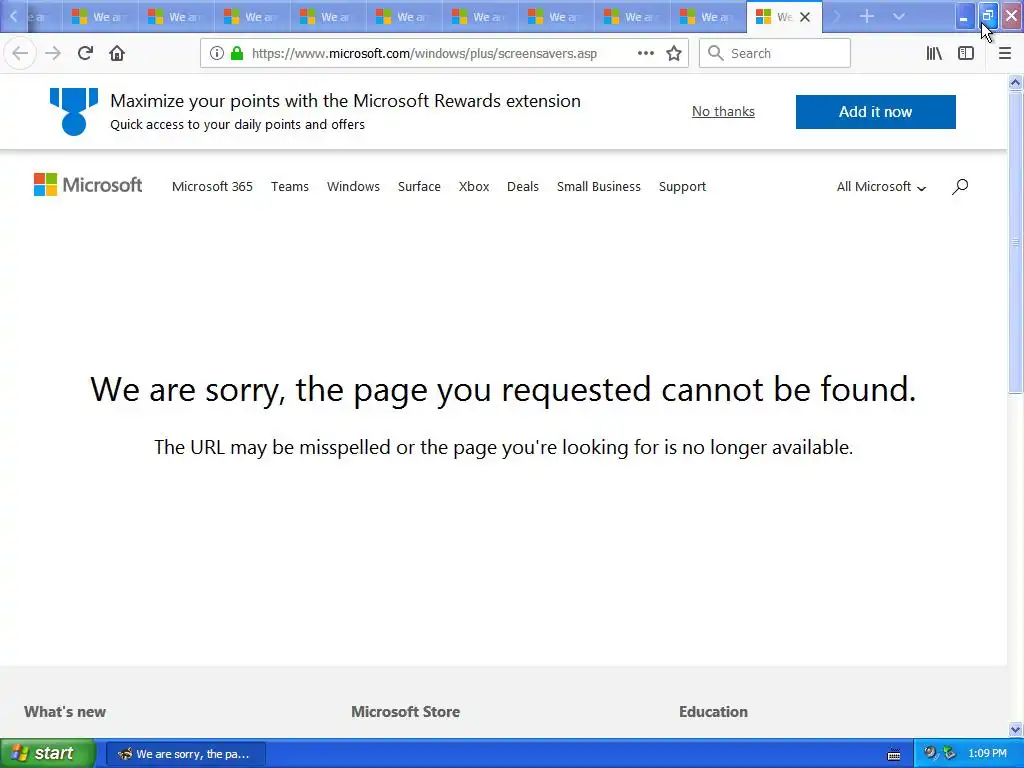1024x768 pixels.
Task: Dismiss banner with No thanks
Action: [724, 112]
